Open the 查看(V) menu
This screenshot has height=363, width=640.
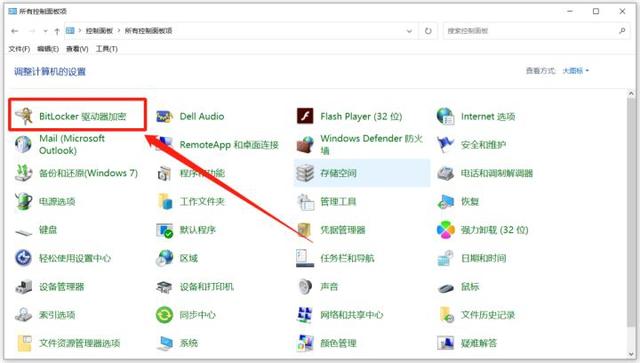point(77,49)
